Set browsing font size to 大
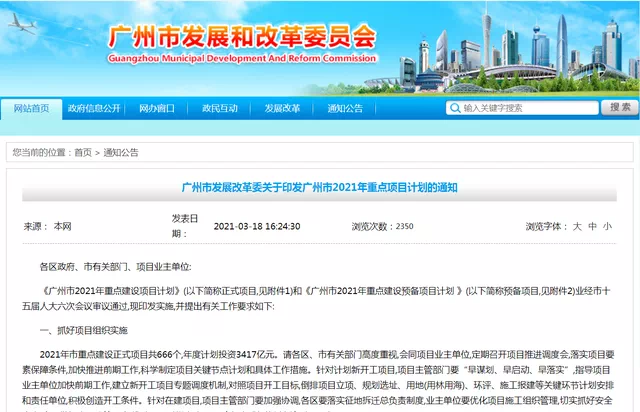The width and height of the screenshot is (640, 412). click(577, 226)
